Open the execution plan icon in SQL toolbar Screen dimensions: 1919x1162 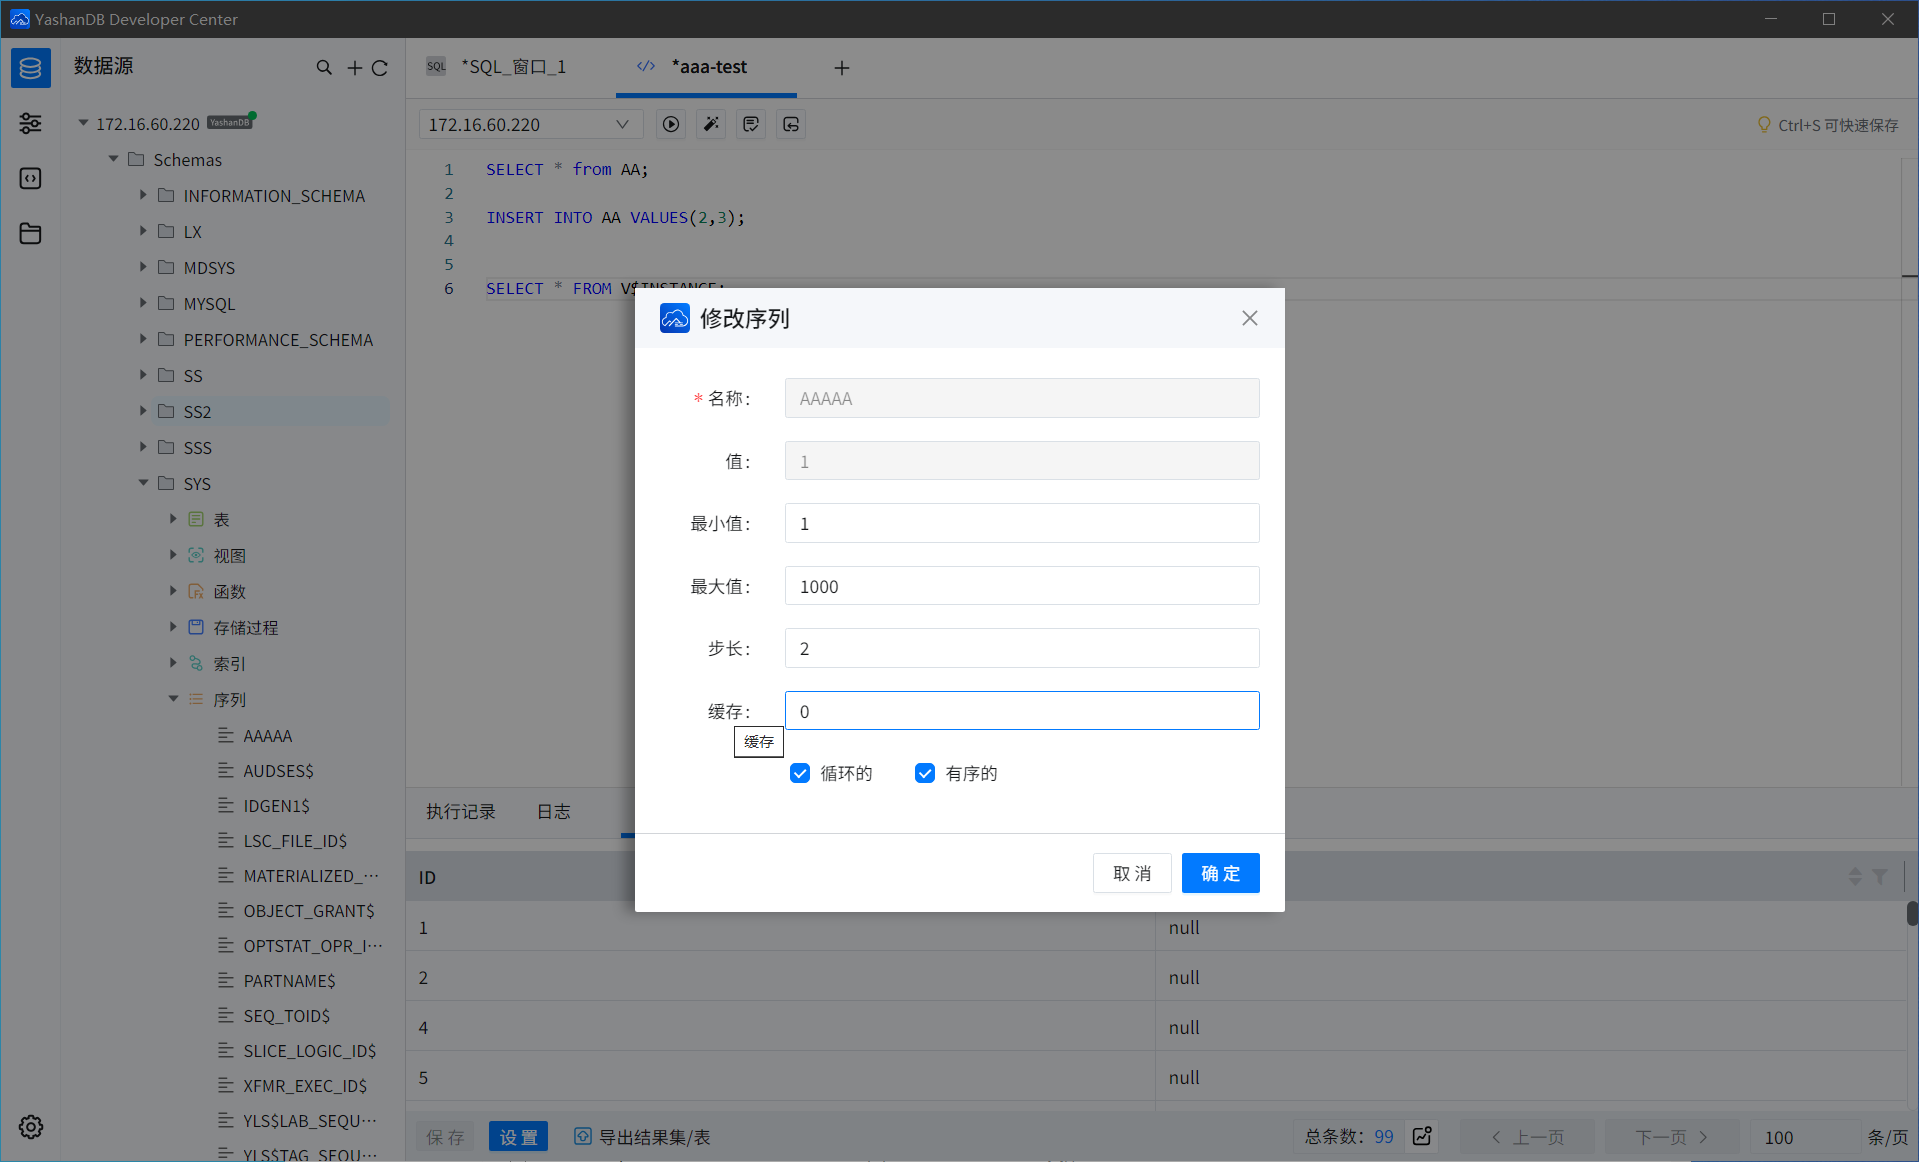tap(751, 124)
